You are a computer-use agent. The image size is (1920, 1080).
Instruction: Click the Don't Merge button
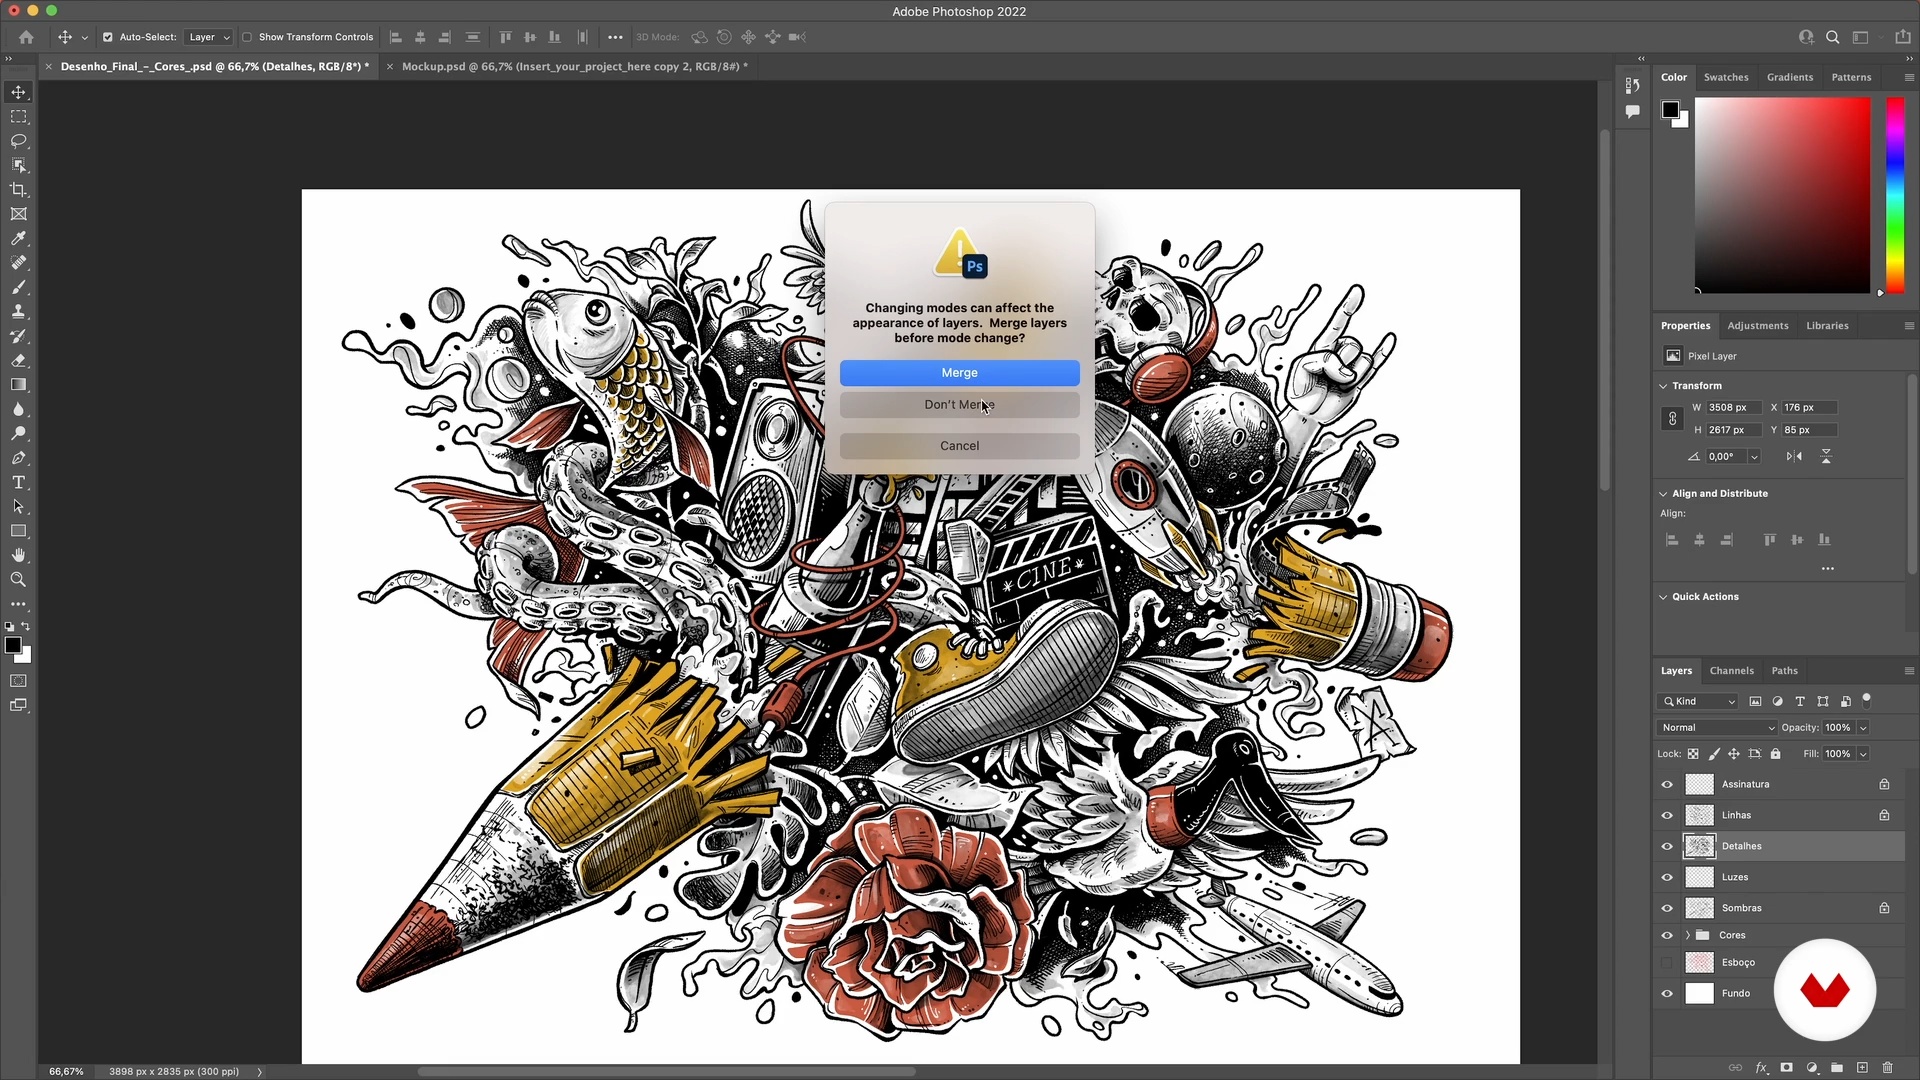point(959,405)
